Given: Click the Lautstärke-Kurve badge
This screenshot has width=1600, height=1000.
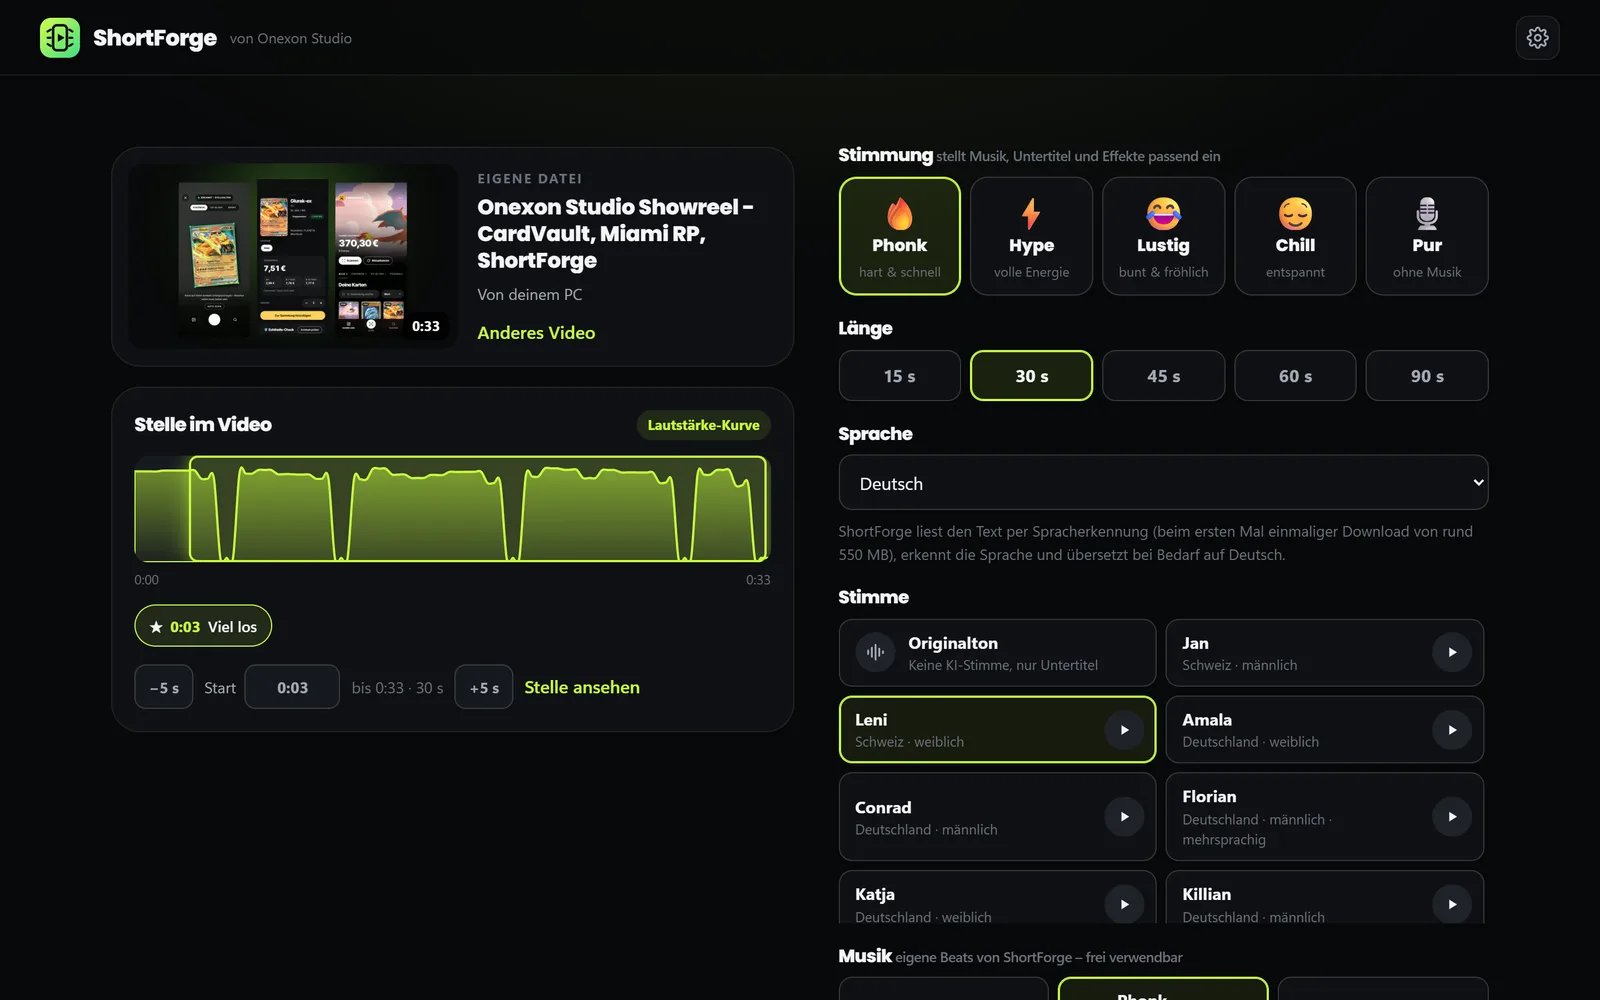Looking at the screenshot, I should point(703,425).
